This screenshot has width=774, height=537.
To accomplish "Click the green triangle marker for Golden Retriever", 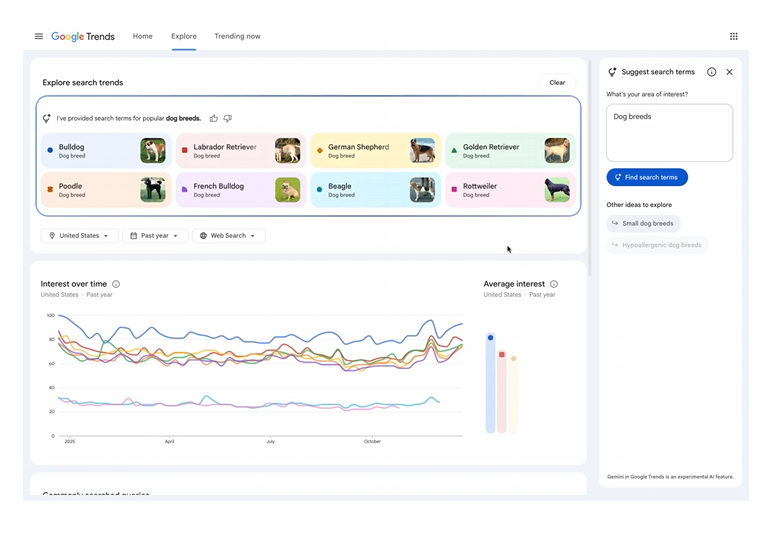I will coord(454,150).
